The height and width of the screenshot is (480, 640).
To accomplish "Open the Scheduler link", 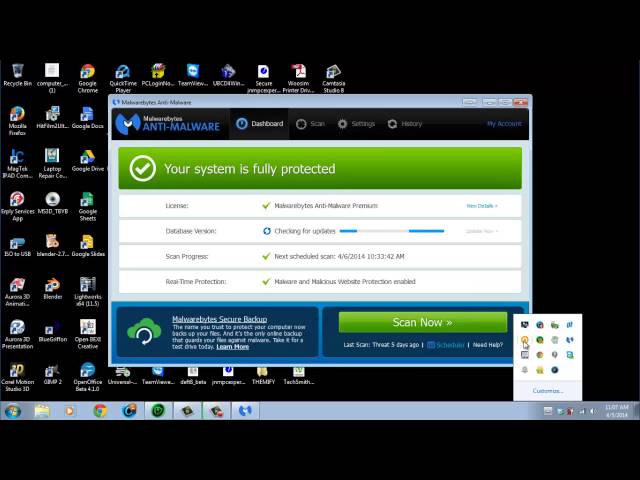I will pos(446,345).
